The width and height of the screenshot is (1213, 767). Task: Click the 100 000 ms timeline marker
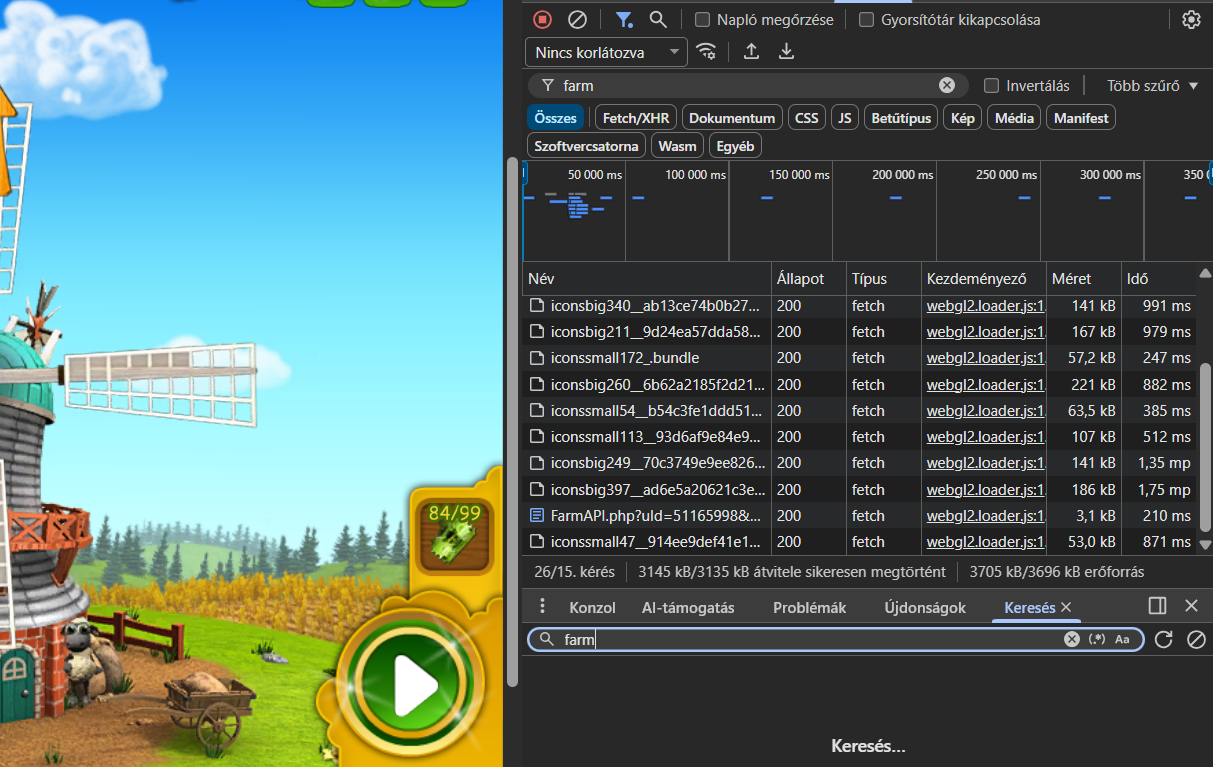(x=695, y=175)
